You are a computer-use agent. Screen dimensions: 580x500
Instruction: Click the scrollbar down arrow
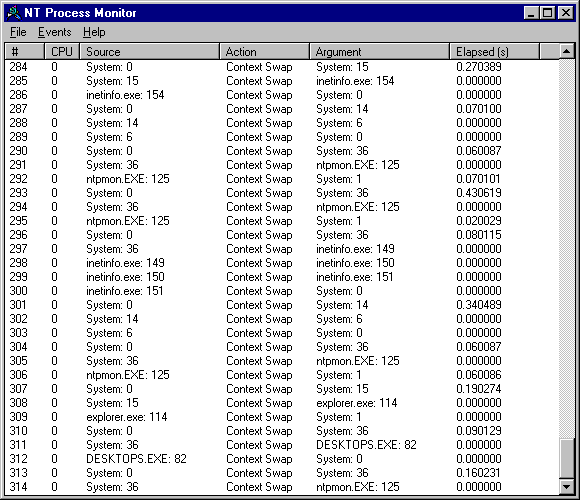point(566,487)
